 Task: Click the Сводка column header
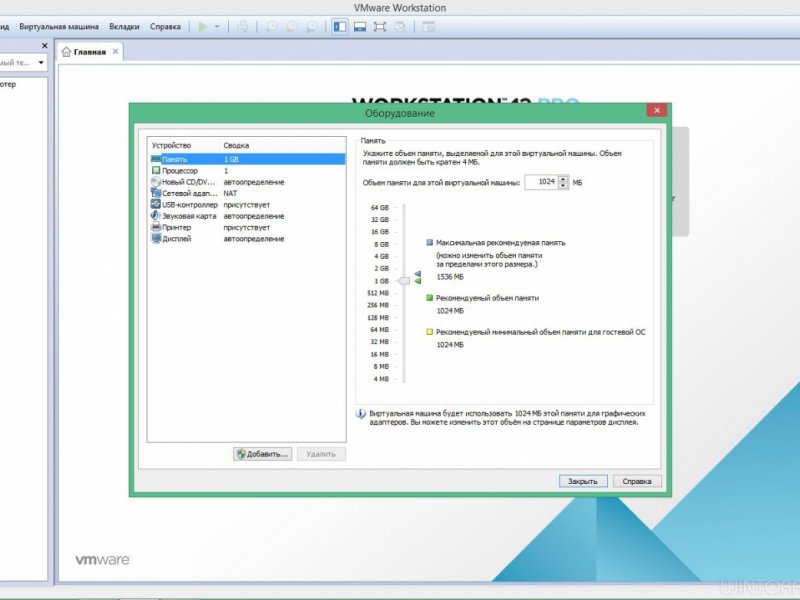(236, 145)
